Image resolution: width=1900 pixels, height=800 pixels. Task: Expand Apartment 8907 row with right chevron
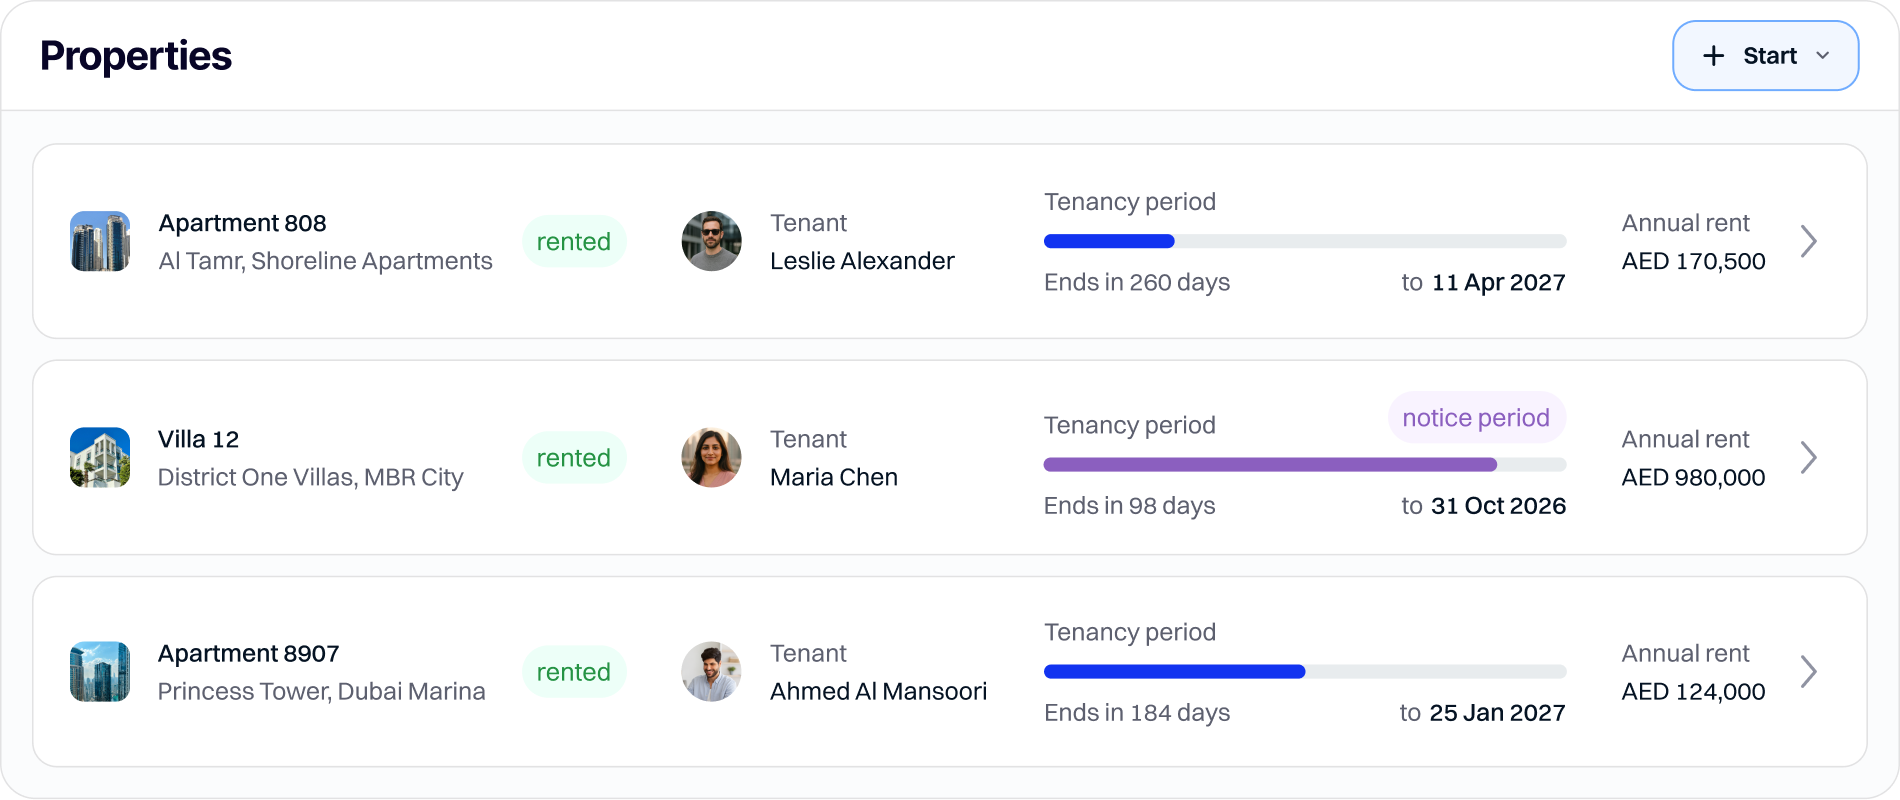click(x=1808, y=671)
